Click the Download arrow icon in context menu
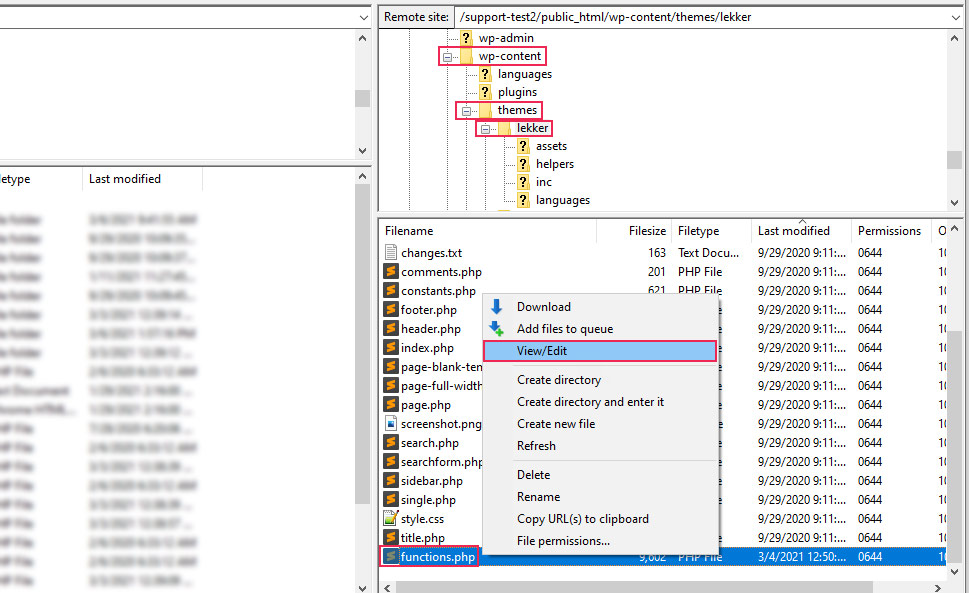 click(497, 307)
